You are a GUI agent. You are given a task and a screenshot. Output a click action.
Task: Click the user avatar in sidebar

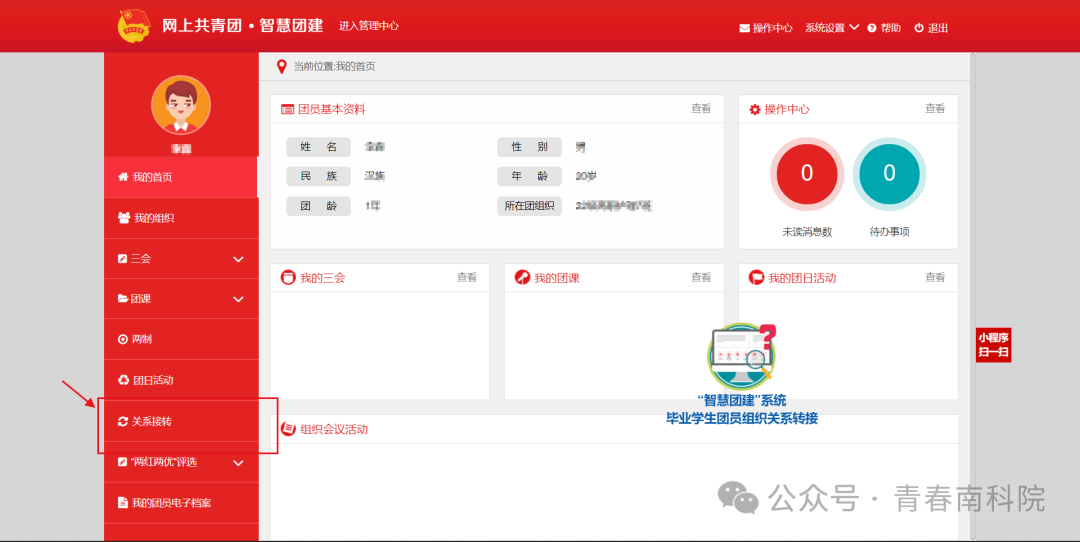click(181, 105)
